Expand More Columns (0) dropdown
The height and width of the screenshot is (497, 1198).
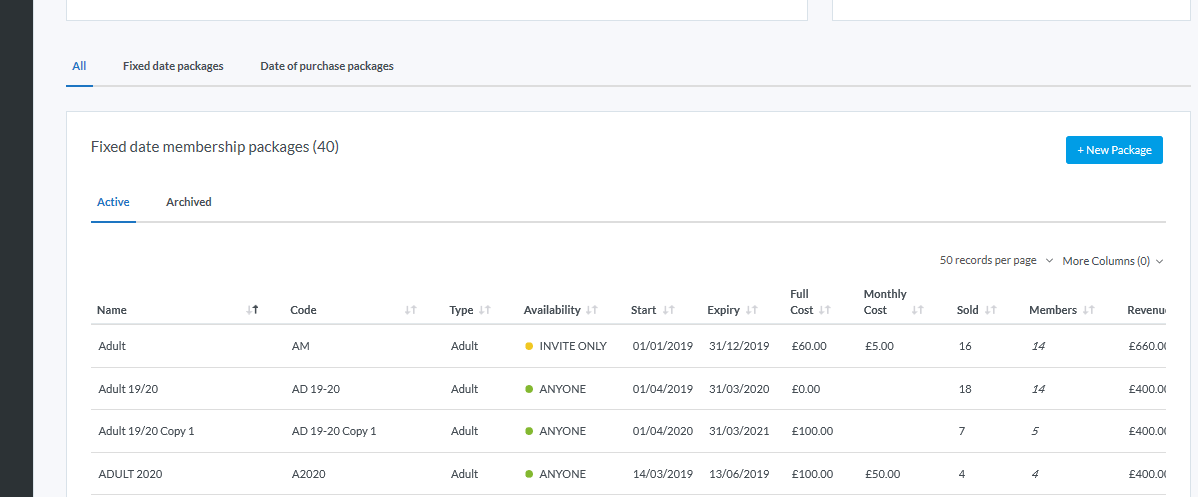pos(1112,261)
